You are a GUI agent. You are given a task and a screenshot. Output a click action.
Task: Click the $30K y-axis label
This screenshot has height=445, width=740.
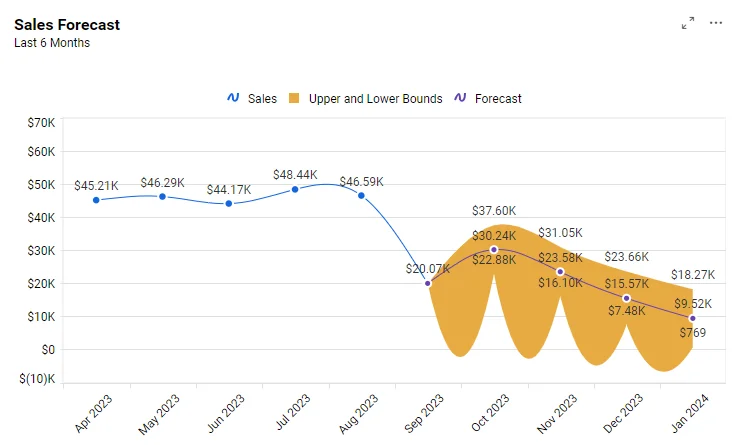point(41,251)
